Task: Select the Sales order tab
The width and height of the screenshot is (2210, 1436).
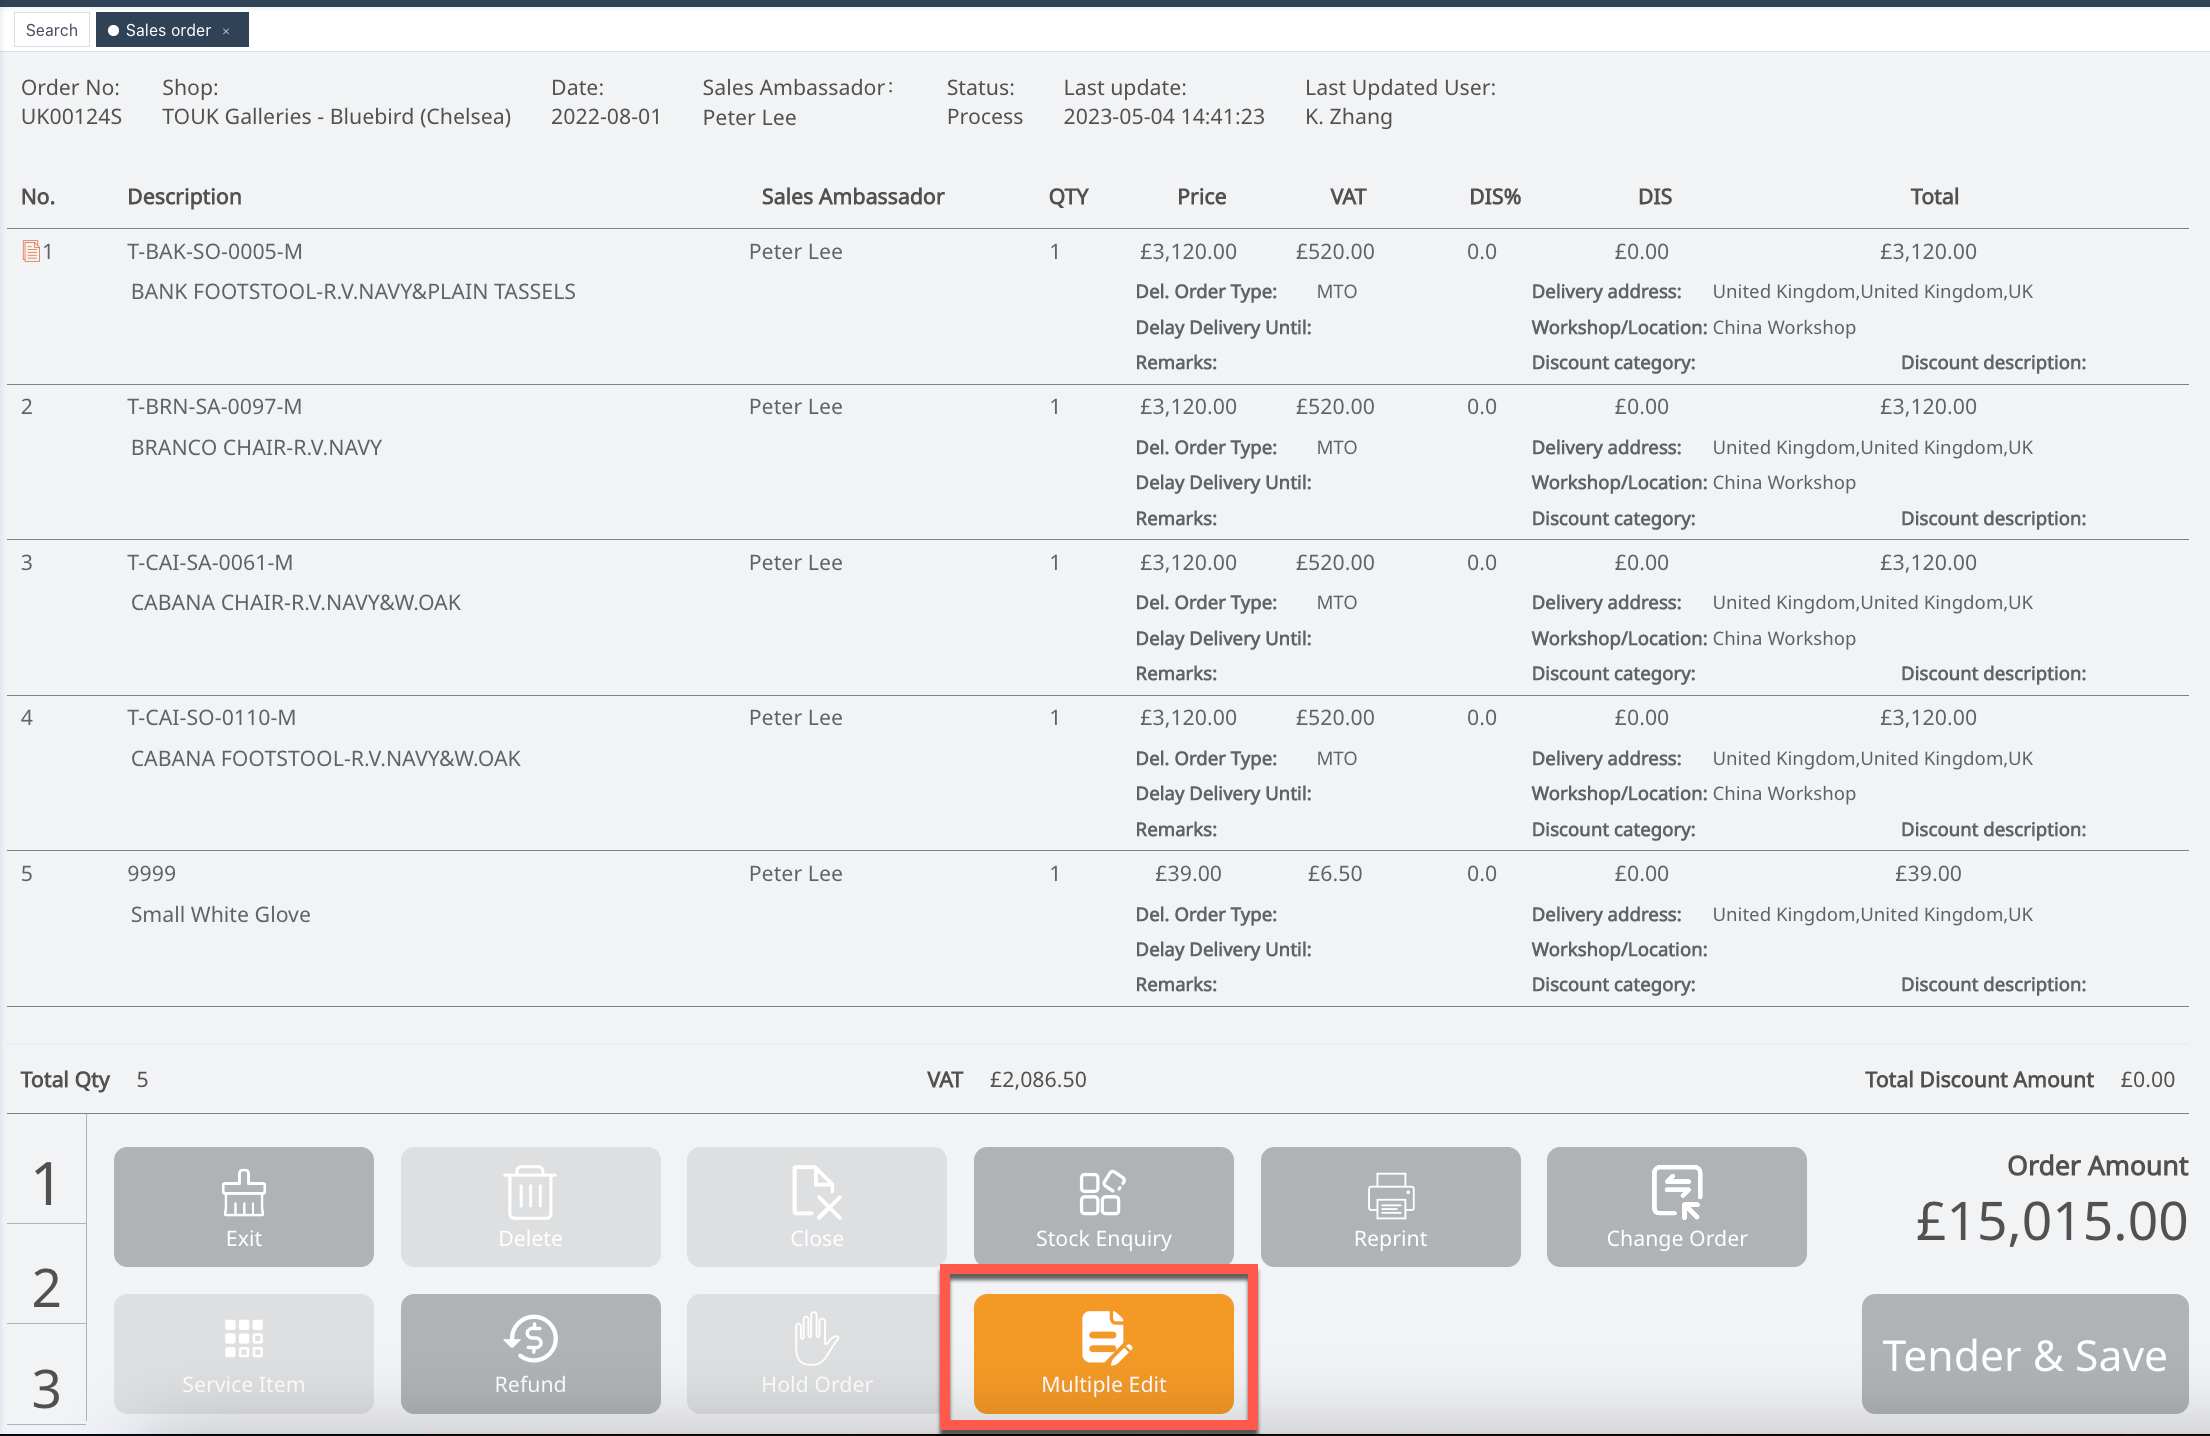Action: pos(167,30)
